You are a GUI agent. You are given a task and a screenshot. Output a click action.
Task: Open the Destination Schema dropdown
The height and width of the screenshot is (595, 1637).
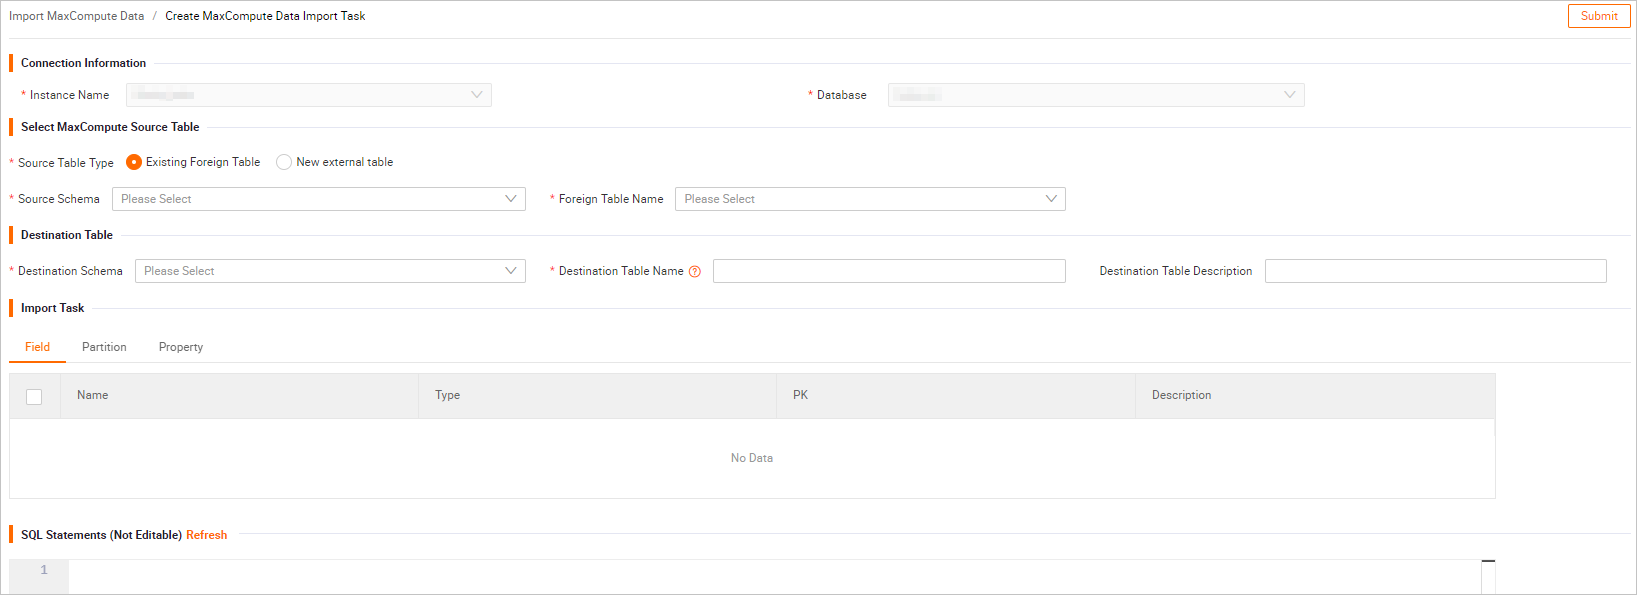pos(329,271)
